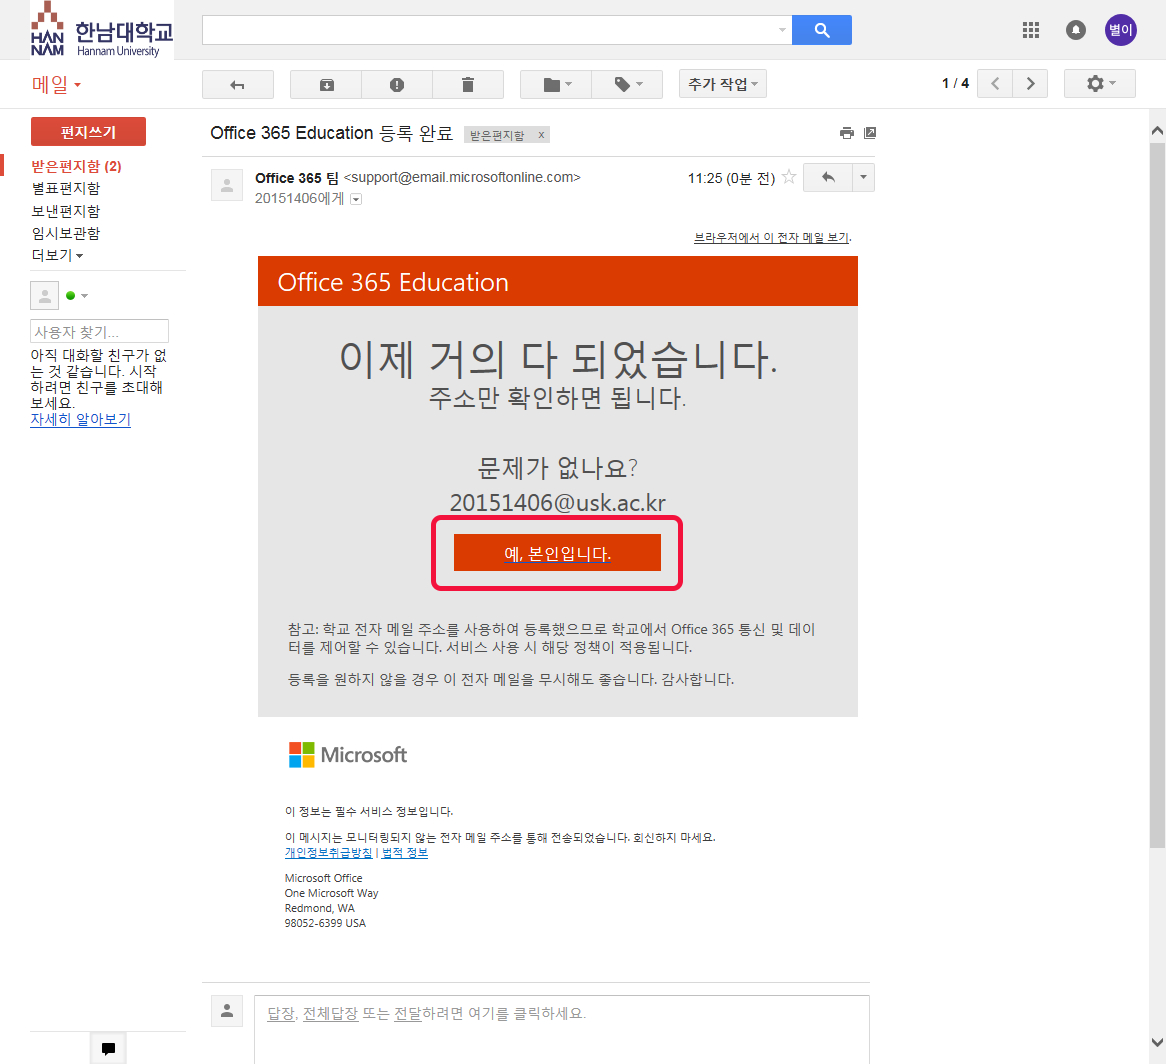The height and width of the screenshot is (1064, 1166).
Task: Click the 받은편지함 label chip on the subject
Action: 497,135
